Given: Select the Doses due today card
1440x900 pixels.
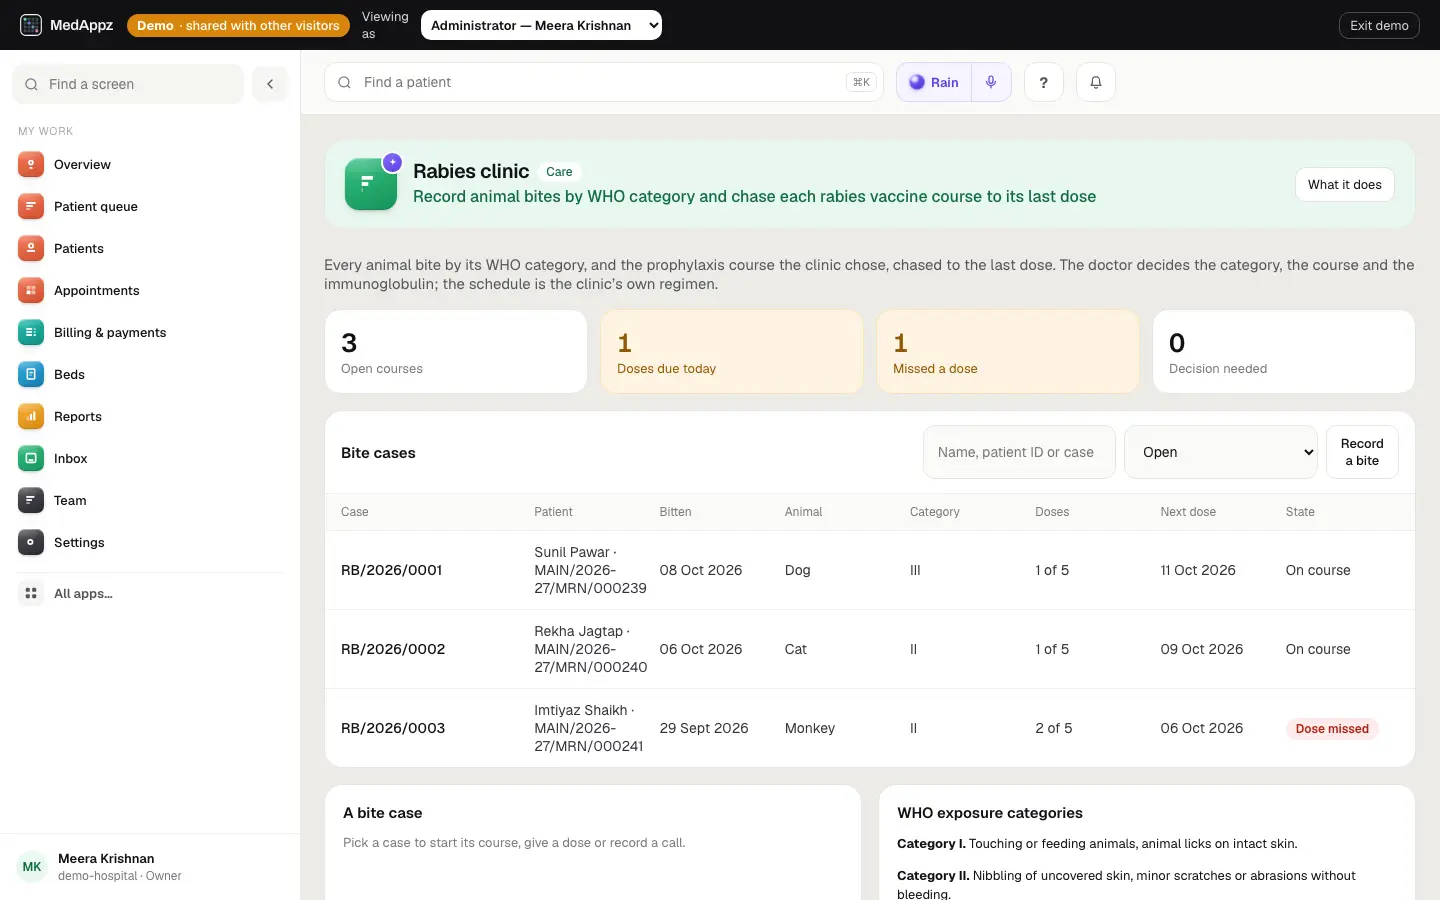Looking at the screenshot, I should [732, 351].
